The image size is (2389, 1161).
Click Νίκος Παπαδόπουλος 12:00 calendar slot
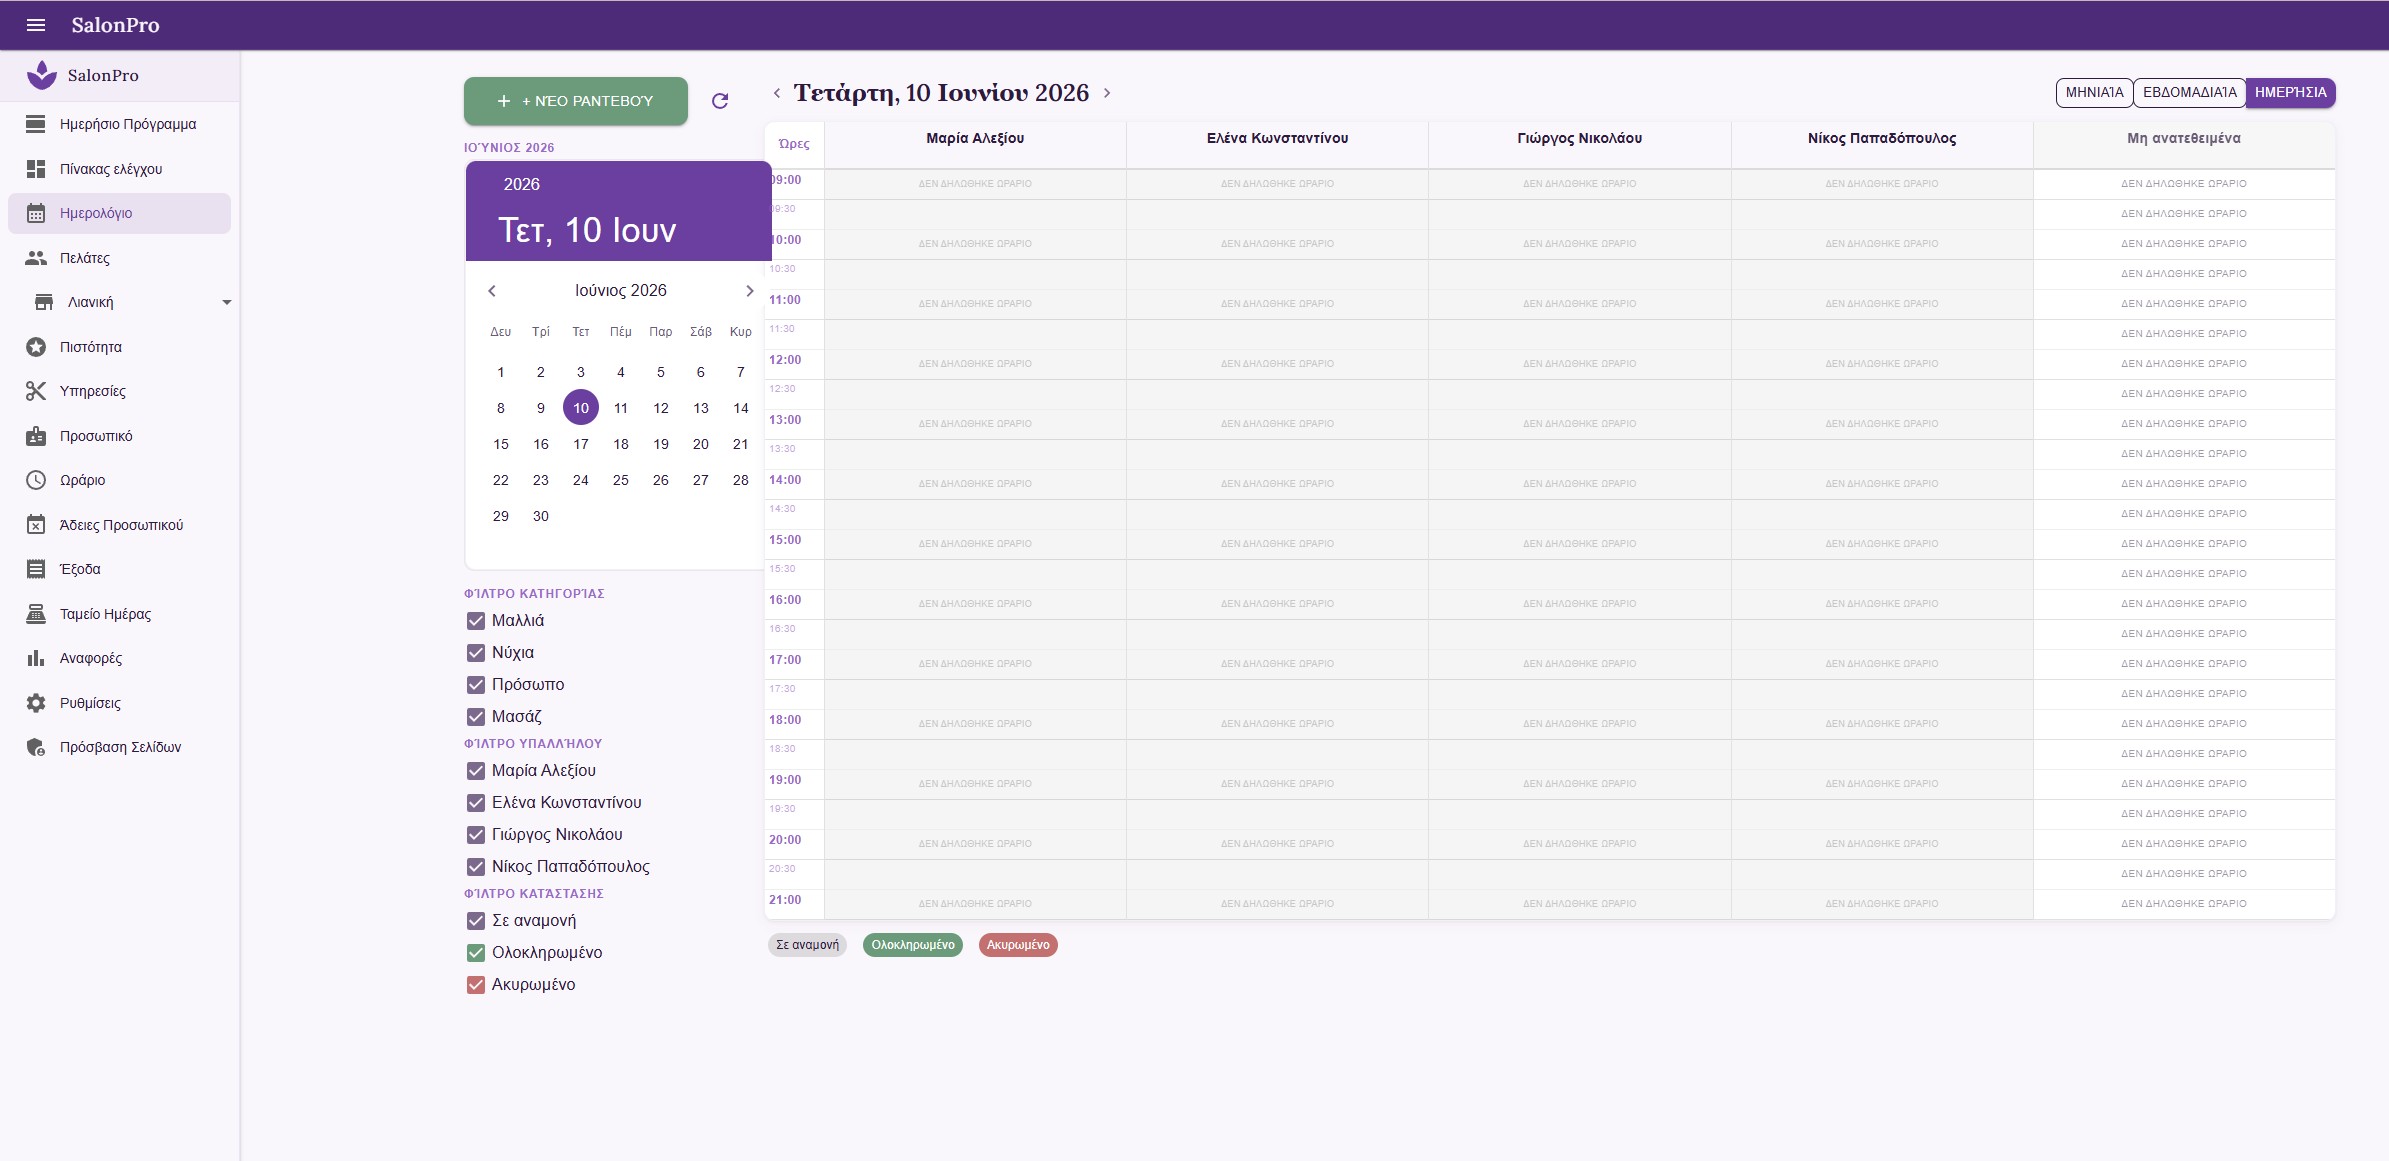(1882, 364)
